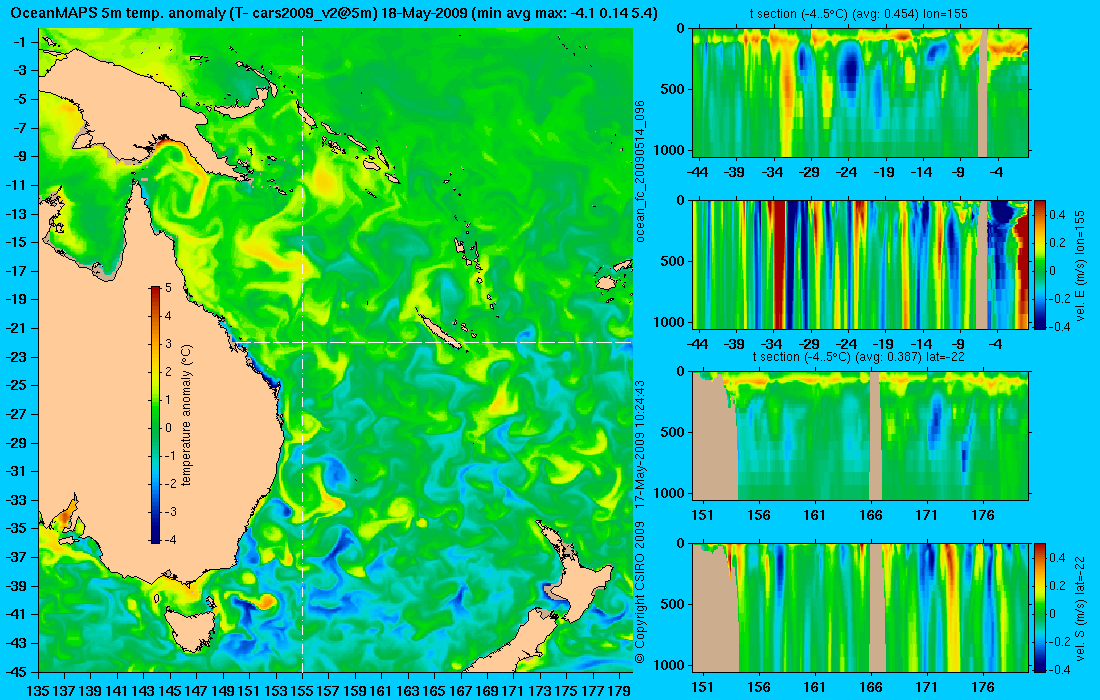Click the warm orange eddy south of Australia near 152E

(266, 601)
